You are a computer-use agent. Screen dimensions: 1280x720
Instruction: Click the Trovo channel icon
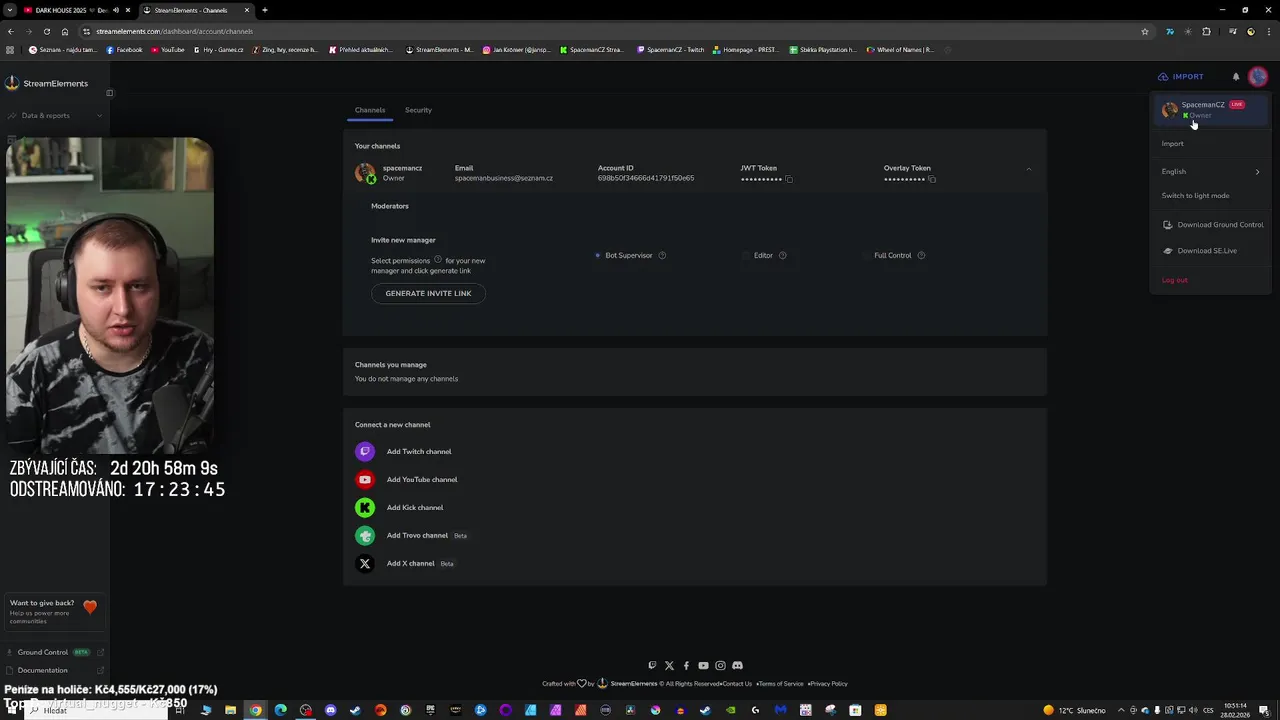365,535
